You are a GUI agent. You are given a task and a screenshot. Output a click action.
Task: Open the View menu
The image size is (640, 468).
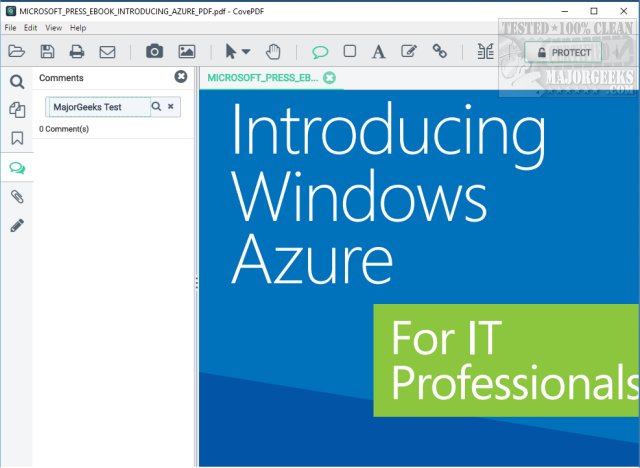tap(53, 28)
